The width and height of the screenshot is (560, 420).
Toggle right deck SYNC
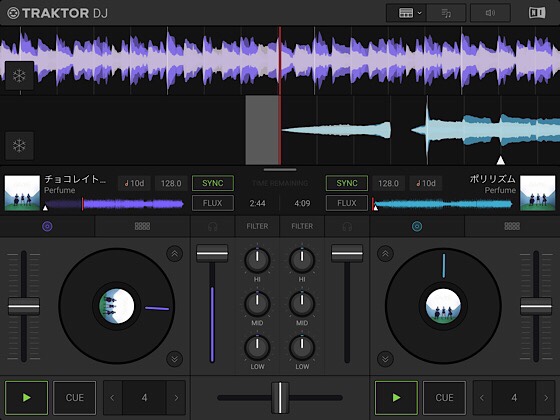pyautogui.click(x=347, y=183)
